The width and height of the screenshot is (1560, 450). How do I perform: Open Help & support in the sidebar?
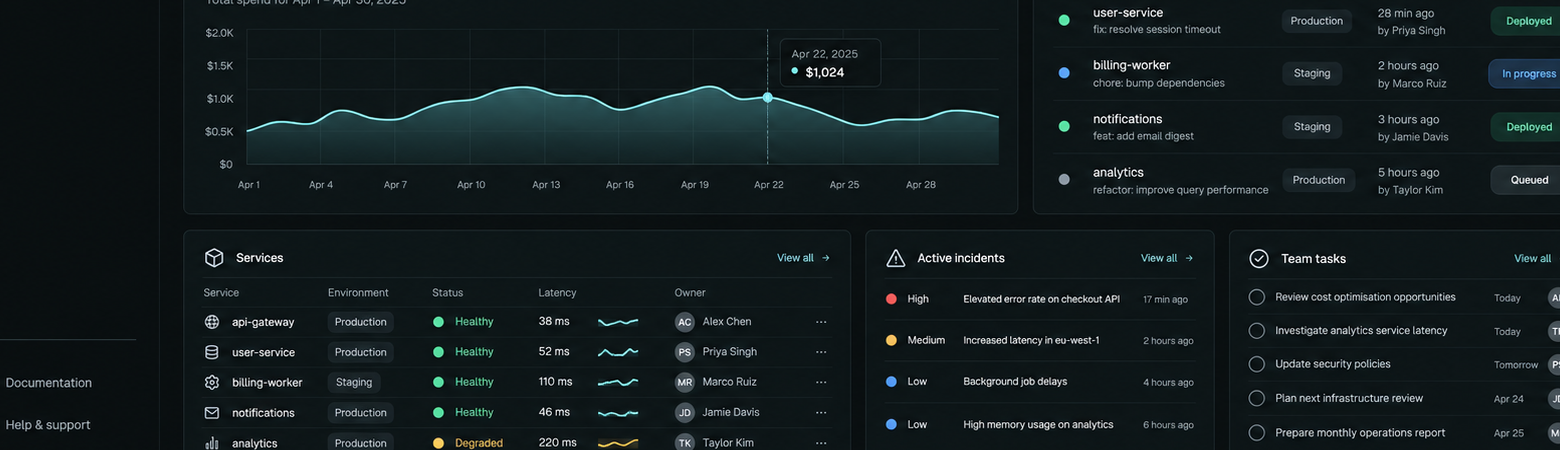(48, 425)
